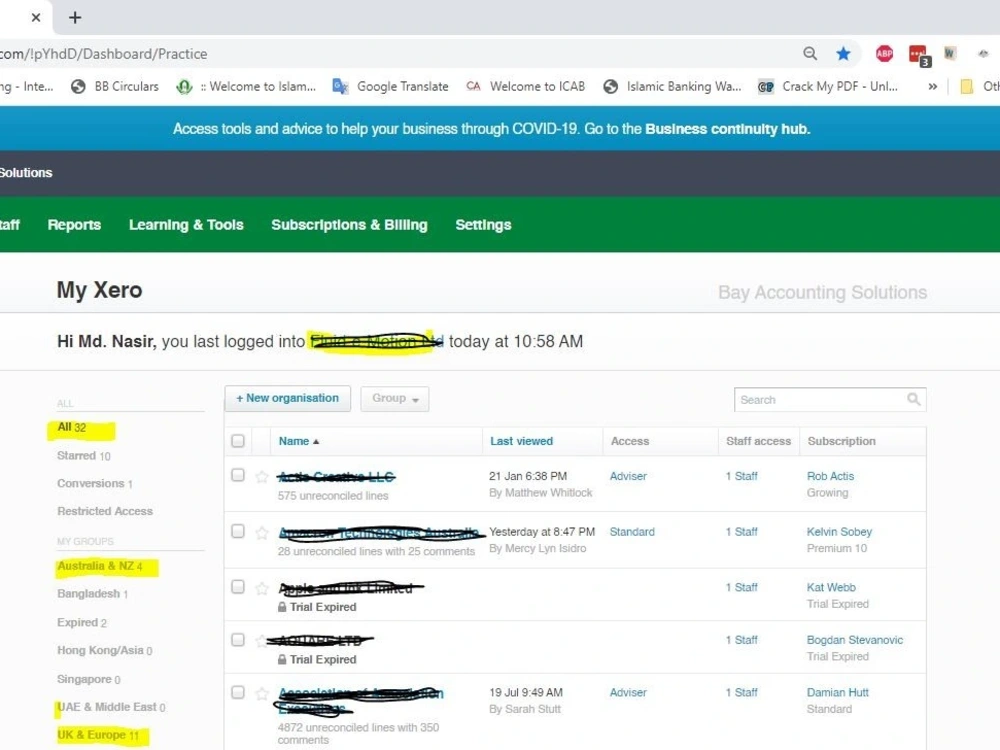This screenshot has height=750, width=1000.
Task: Filter by Conversions 1
Action: (x=94, y=483)
